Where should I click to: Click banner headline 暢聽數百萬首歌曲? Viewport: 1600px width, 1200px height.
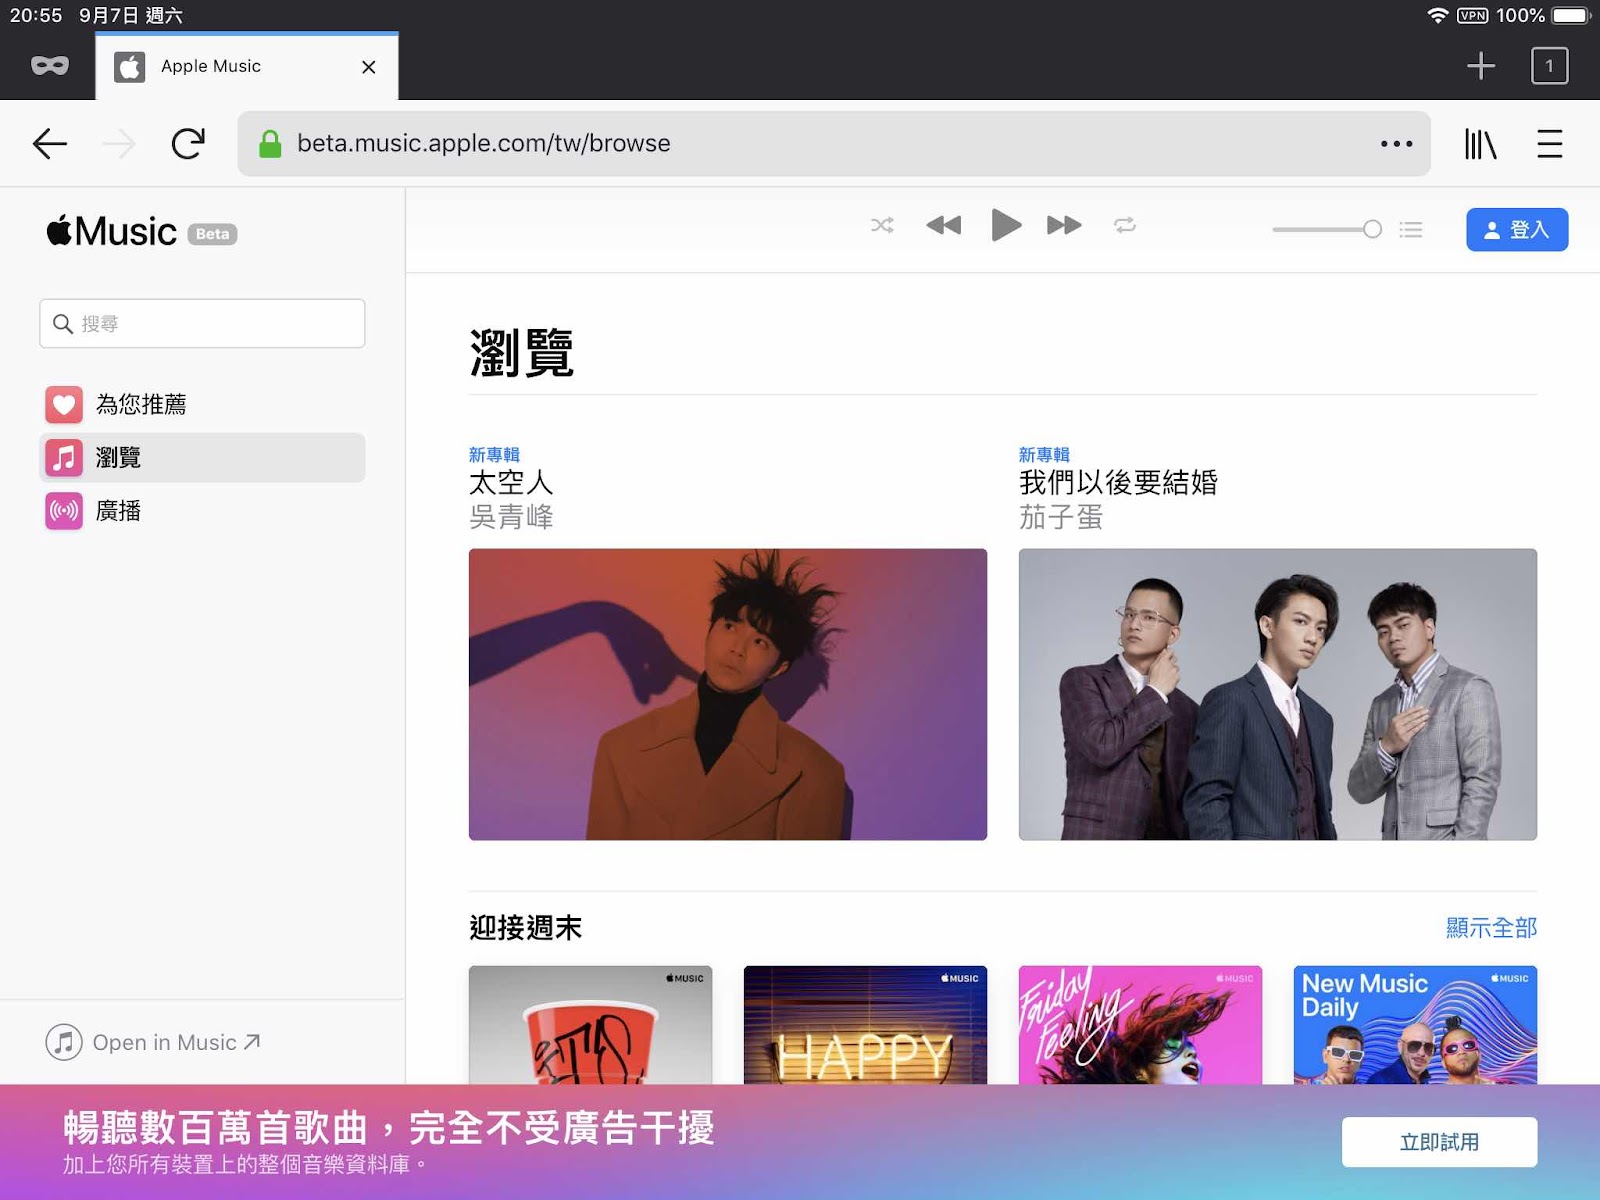(389, 1128)
